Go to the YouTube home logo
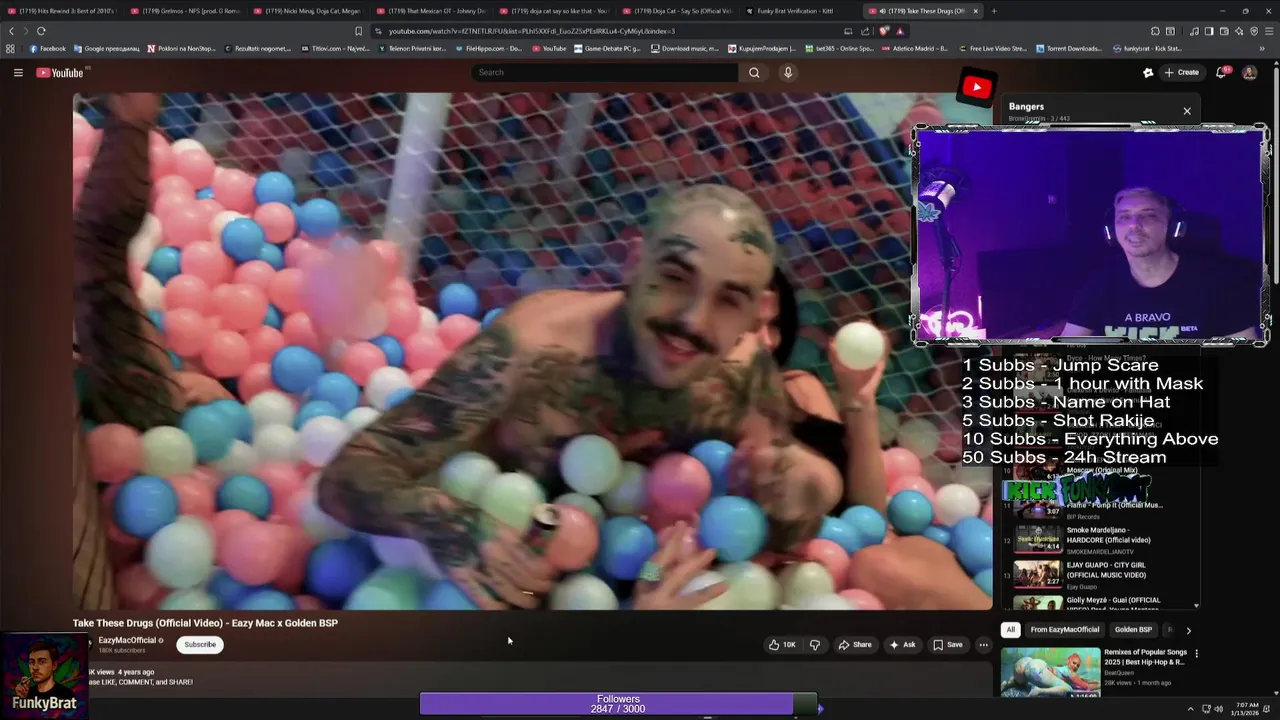 (60, 72)
